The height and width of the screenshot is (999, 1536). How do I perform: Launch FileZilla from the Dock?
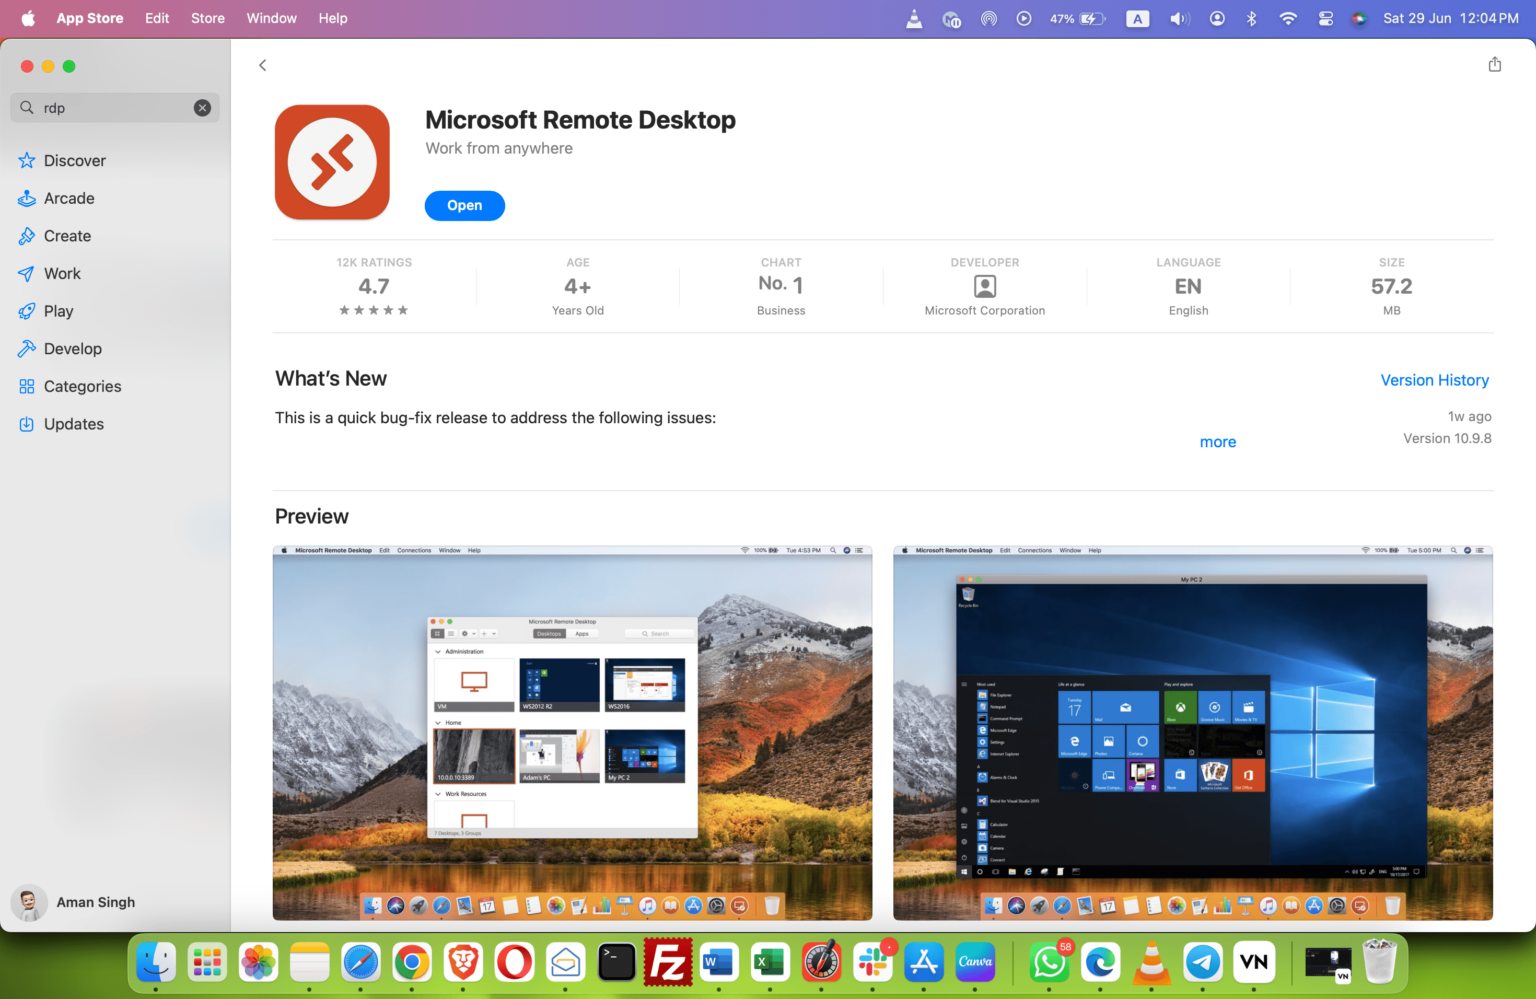[667, 962]
